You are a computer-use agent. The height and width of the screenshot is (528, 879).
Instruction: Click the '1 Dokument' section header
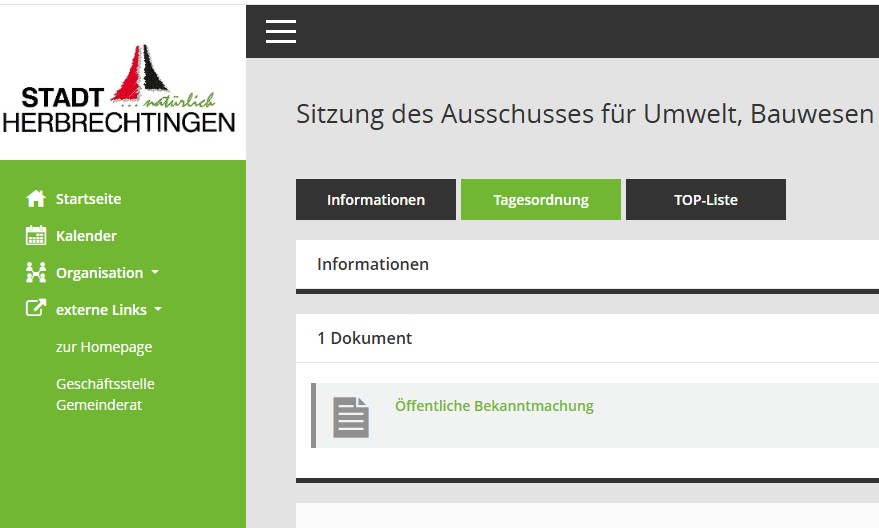pyautogui.click(x=364, y=338)
